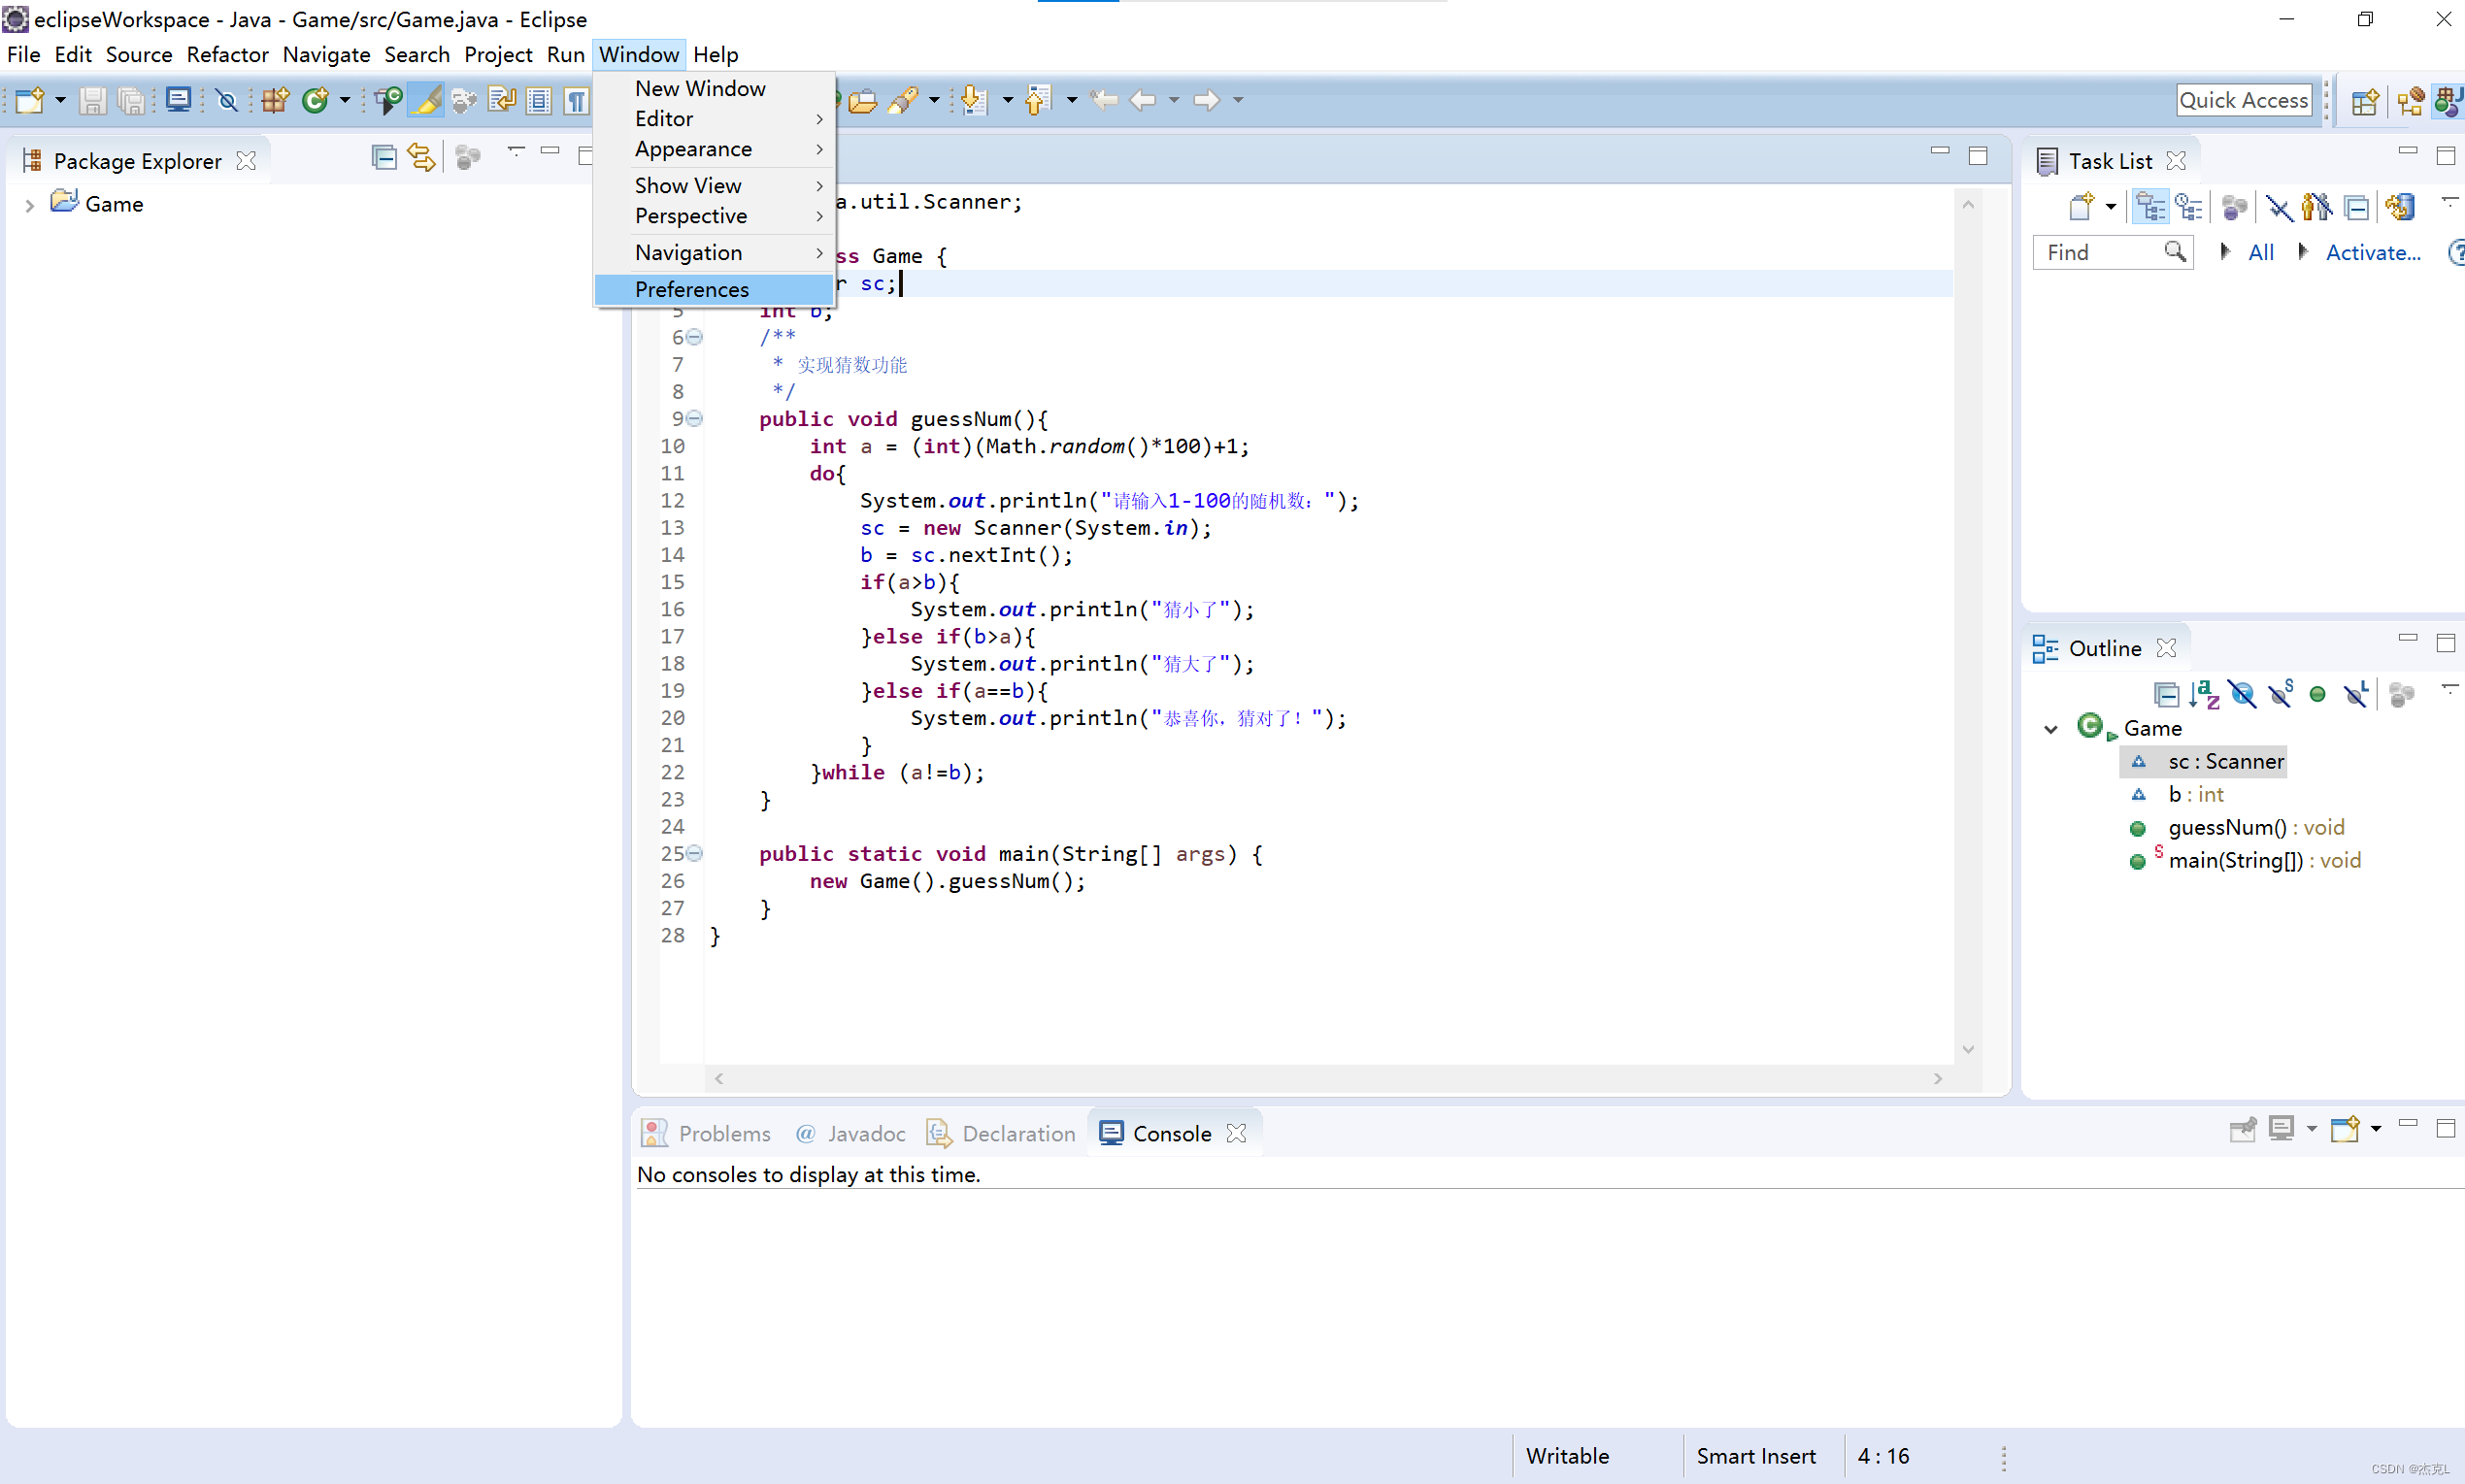The width and height of the screenshot is (2465, 1484).
Task: Click Open Console icon in console toolbar
Action: pos(2345,1129)
